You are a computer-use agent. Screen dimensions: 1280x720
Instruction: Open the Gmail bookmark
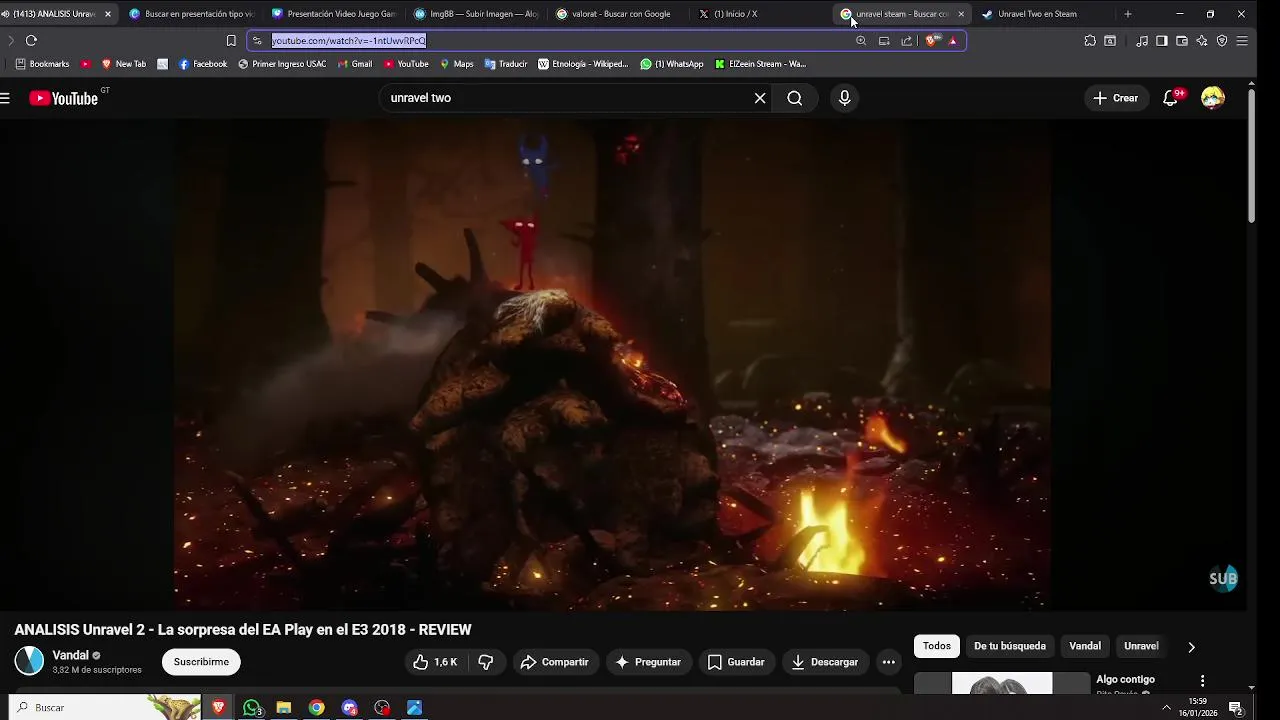tap(355, 64)
